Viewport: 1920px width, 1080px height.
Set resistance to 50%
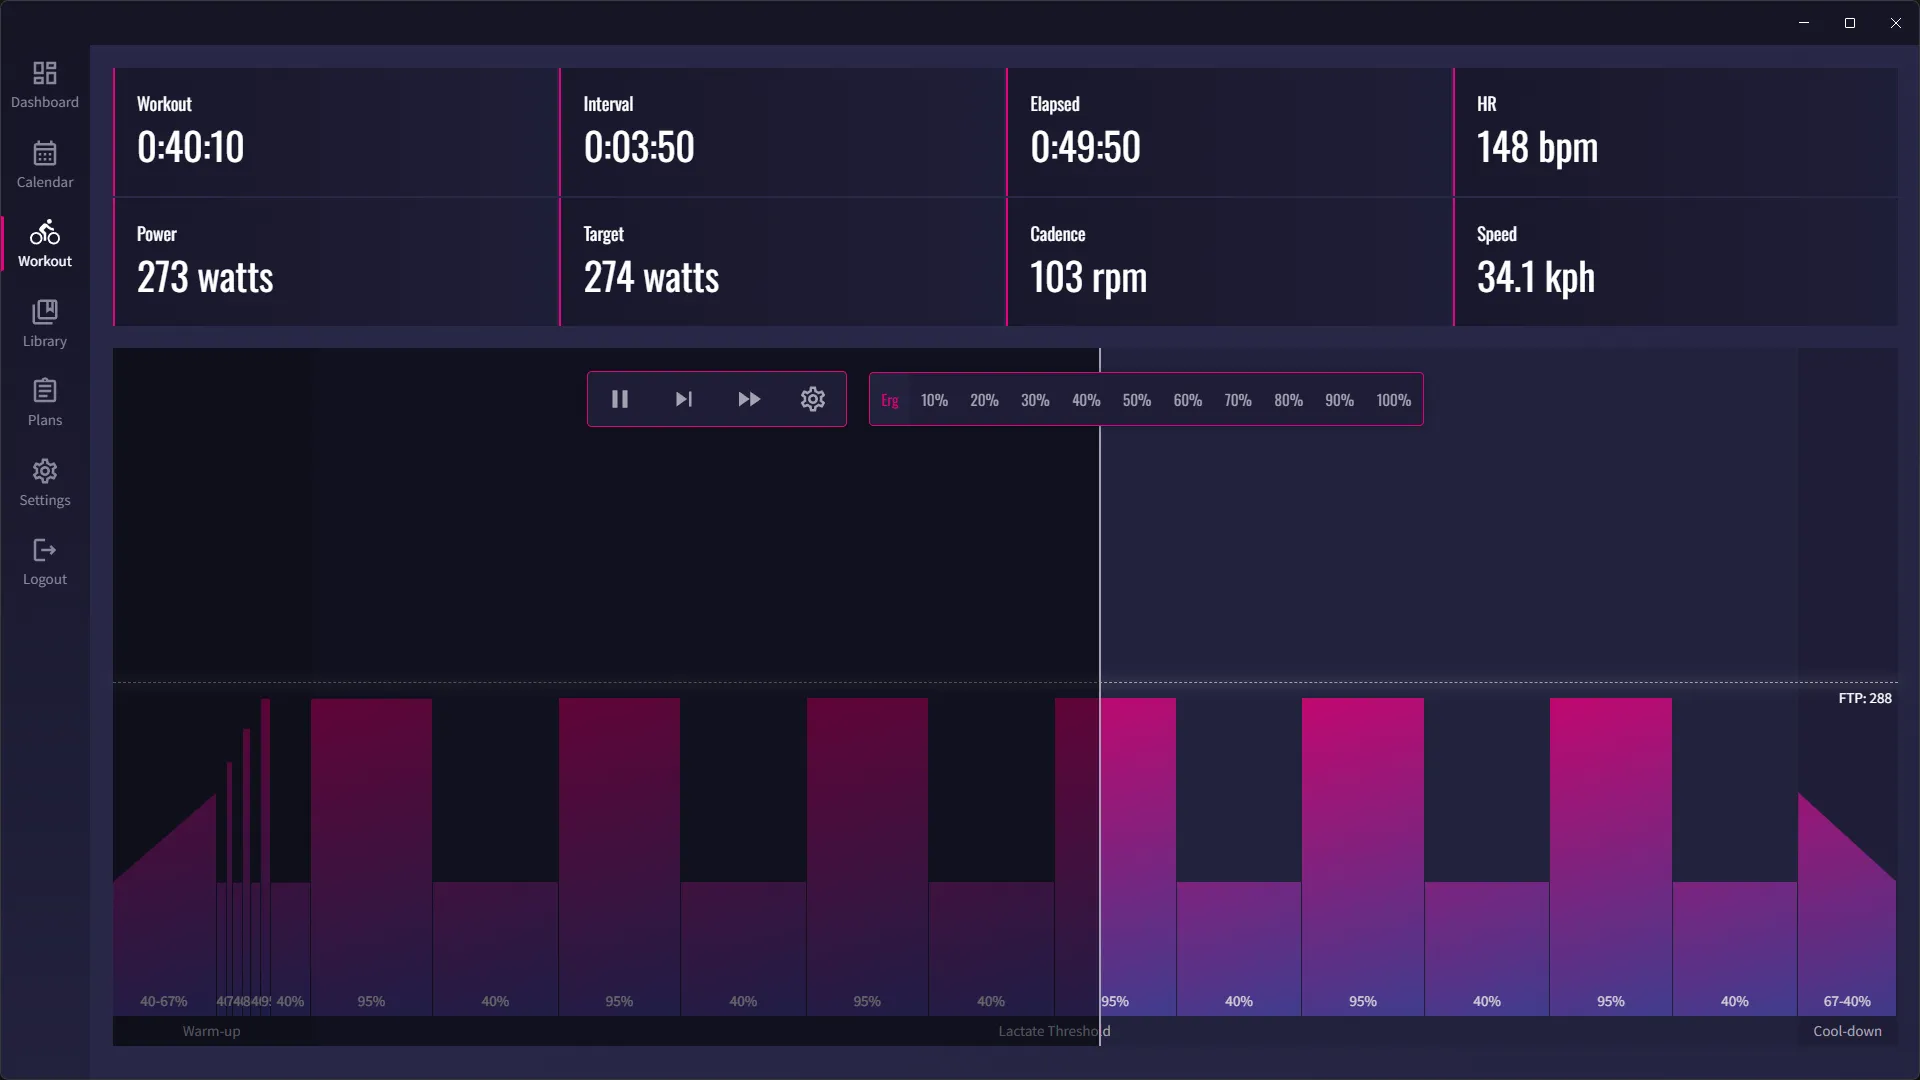point(1136,400)
